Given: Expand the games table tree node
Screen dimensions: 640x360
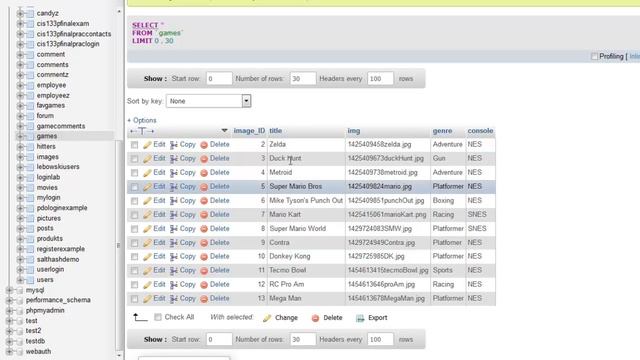Looking at the screenshot, I should coord(20,136).
